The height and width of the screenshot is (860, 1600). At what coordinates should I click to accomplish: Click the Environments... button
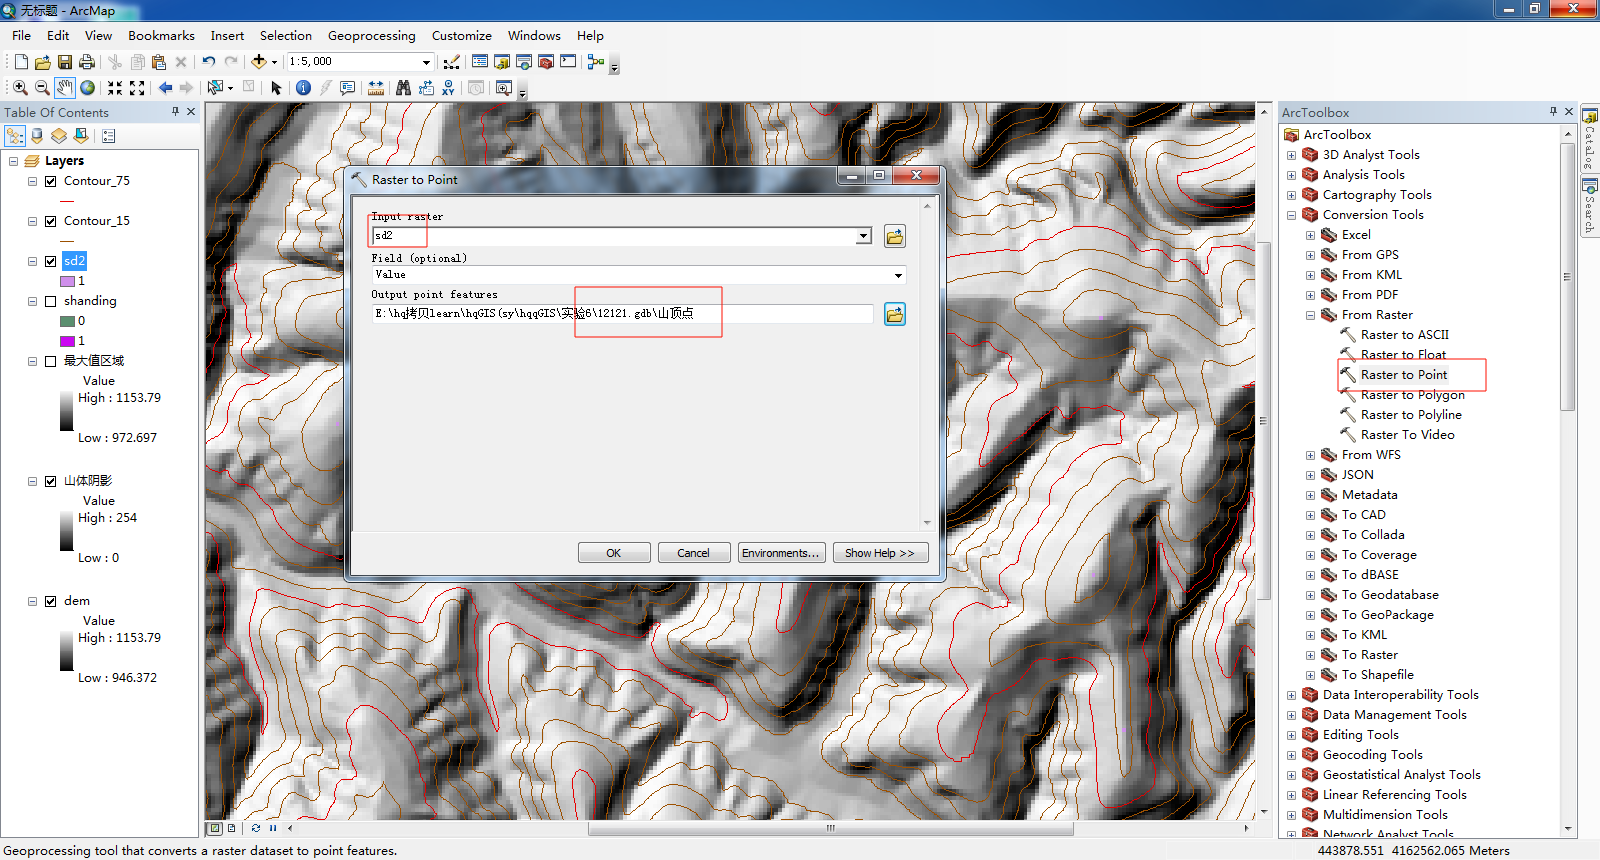pos(781,553)
